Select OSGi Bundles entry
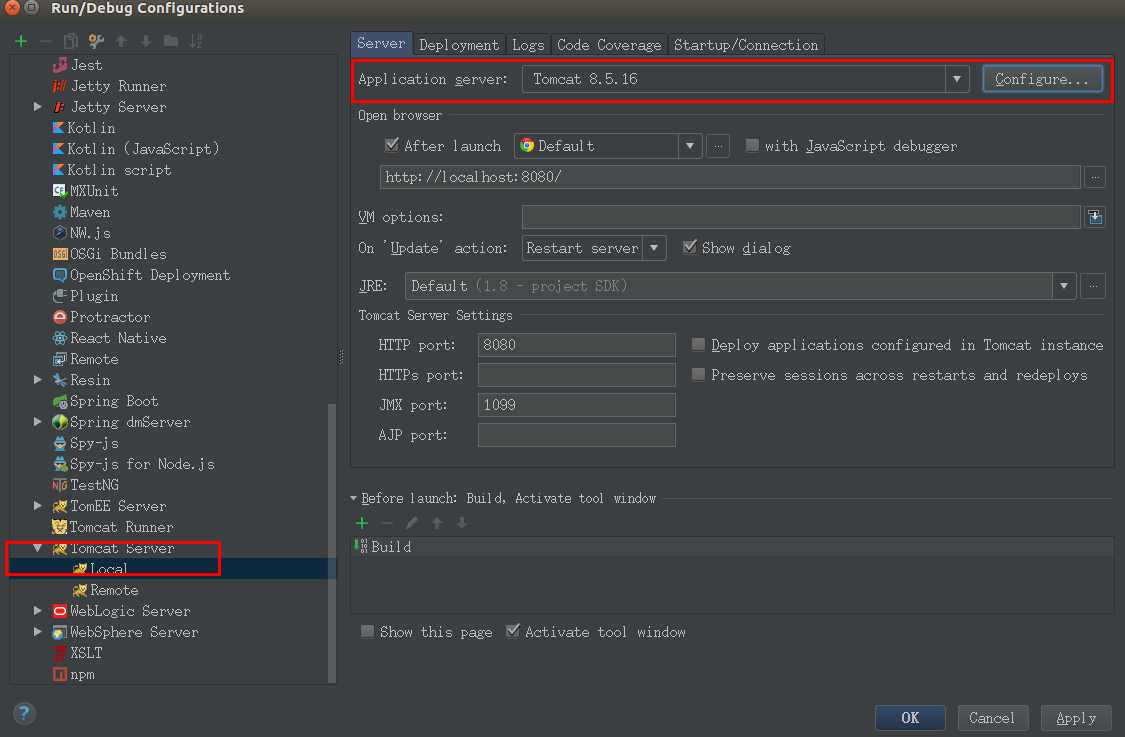Viewport: 1125px width, 737px height. (109, 254)
